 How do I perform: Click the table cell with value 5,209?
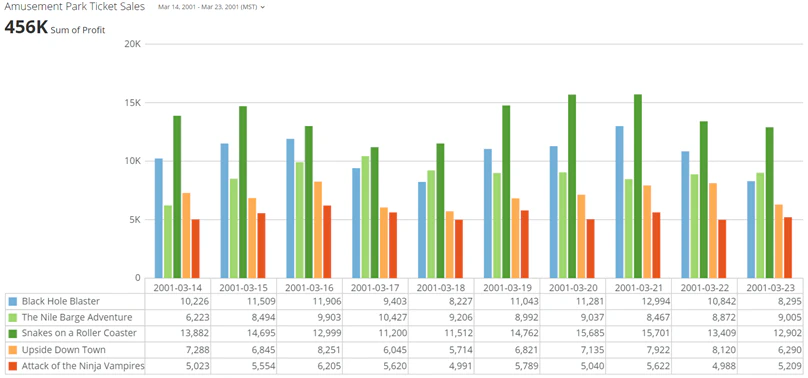(x=771, y=367)
